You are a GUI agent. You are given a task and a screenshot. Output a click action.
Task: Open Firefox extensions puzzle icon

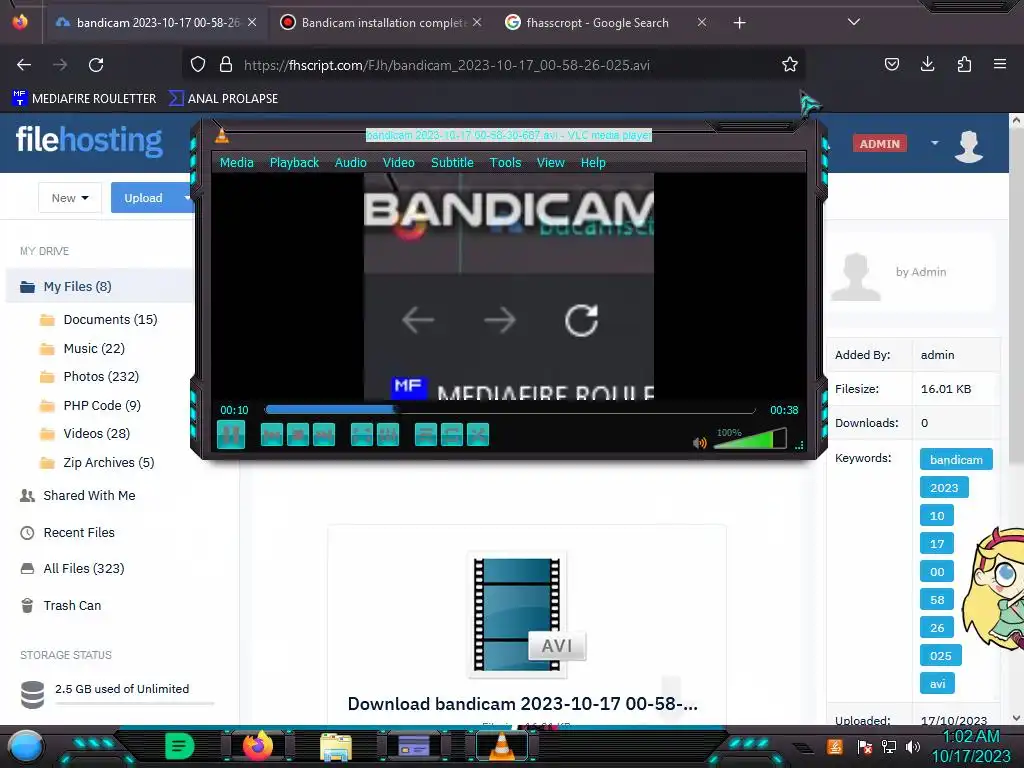point(964,64)
